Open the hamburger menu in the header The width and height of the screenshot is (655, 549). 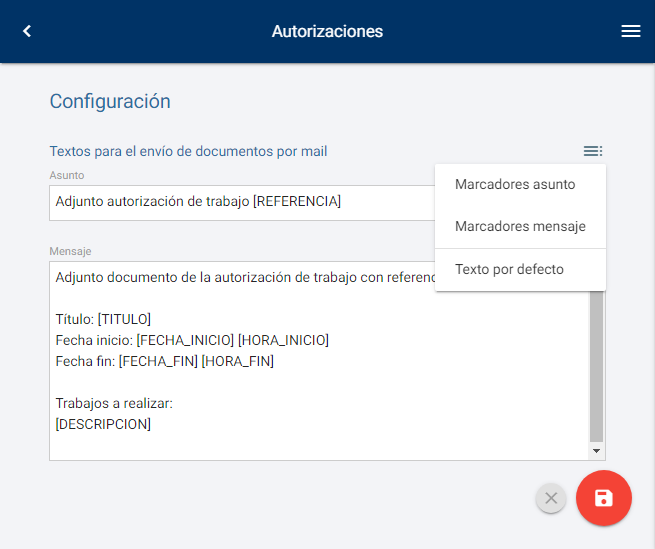click(630, 31)
